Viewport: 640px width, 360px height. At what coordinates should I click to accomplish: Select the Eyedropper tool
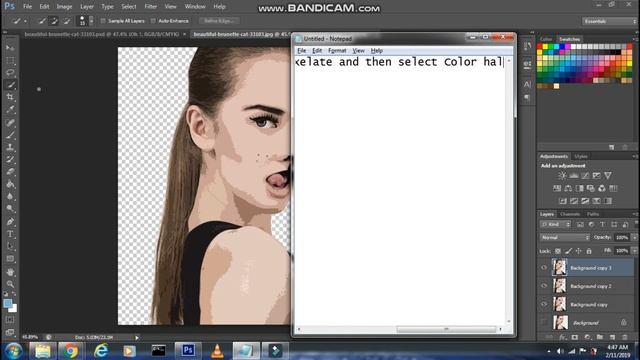[10, 109]
